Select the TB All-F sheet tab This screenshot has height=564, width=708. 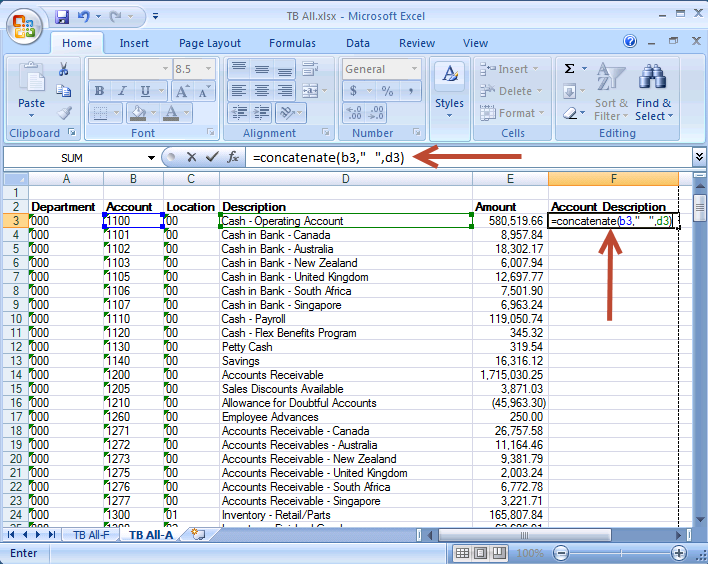tap(91, 535)
